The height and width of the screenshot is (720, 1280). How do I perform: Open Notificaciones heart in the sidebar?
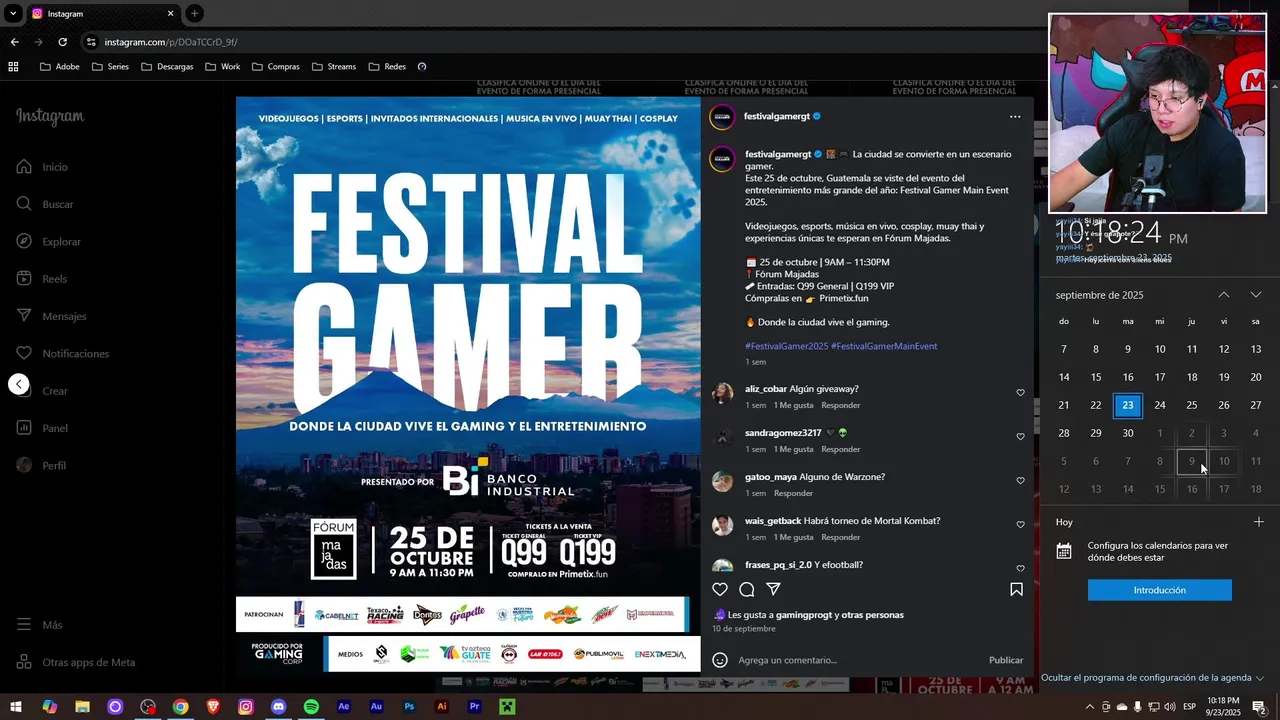point(62,353)
